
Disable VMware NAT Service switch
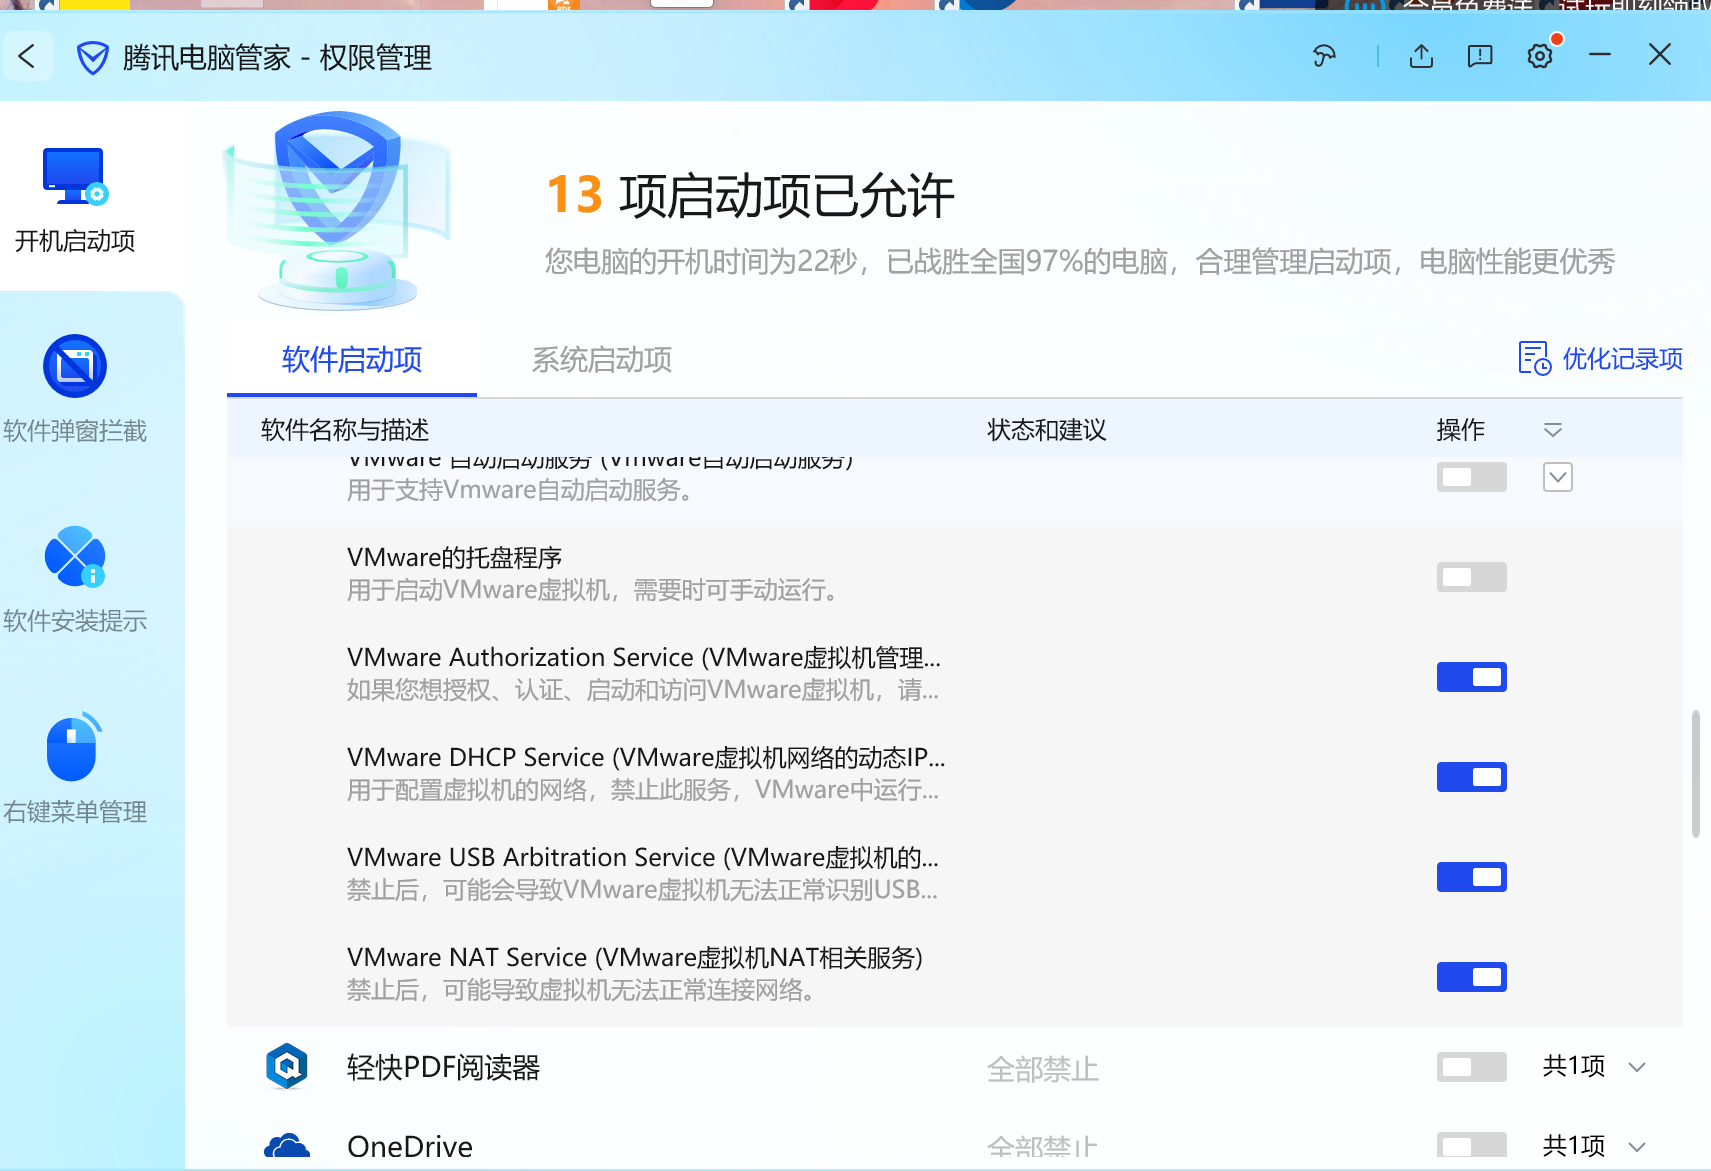coord(1471,977)
